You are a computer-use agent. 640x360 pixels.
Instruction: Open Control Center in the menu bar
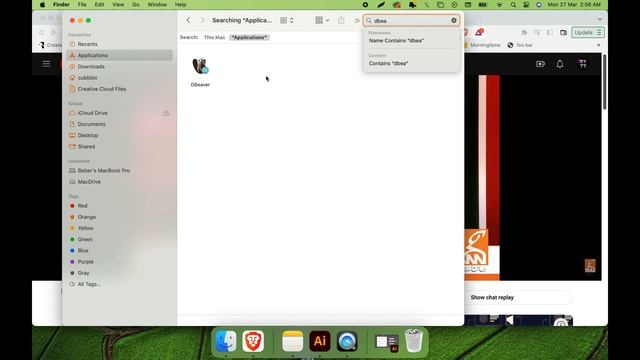pos(526,4)
